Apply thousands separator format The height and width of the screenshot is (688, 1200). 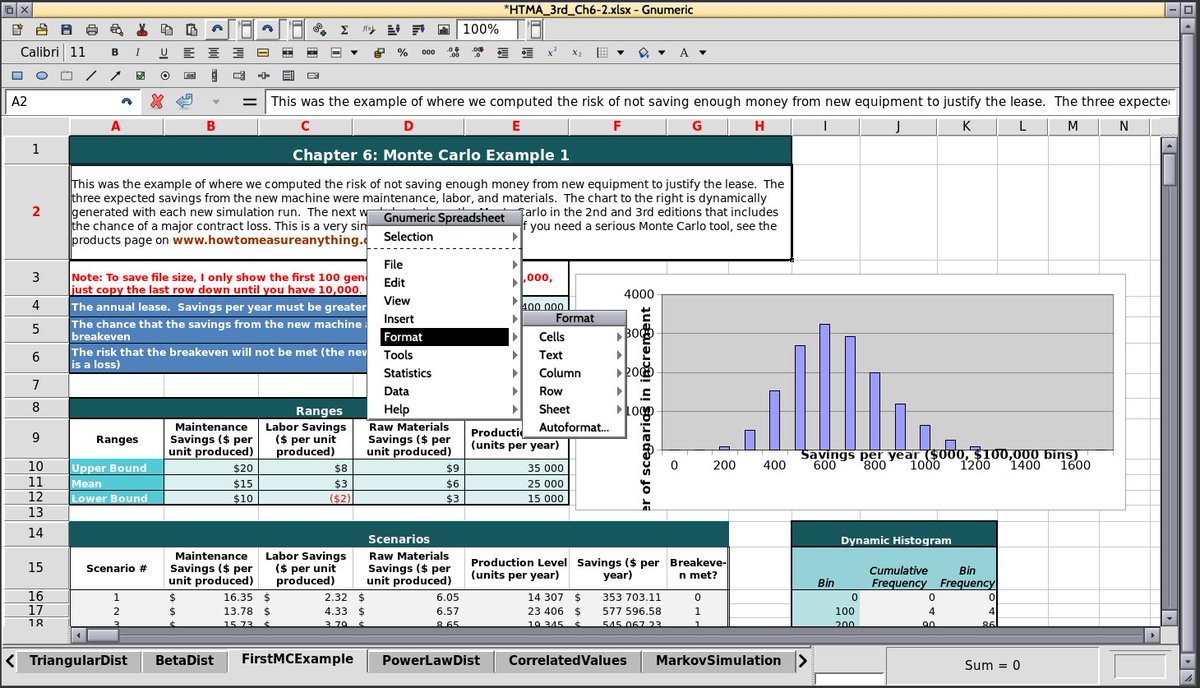coord(428,53)
